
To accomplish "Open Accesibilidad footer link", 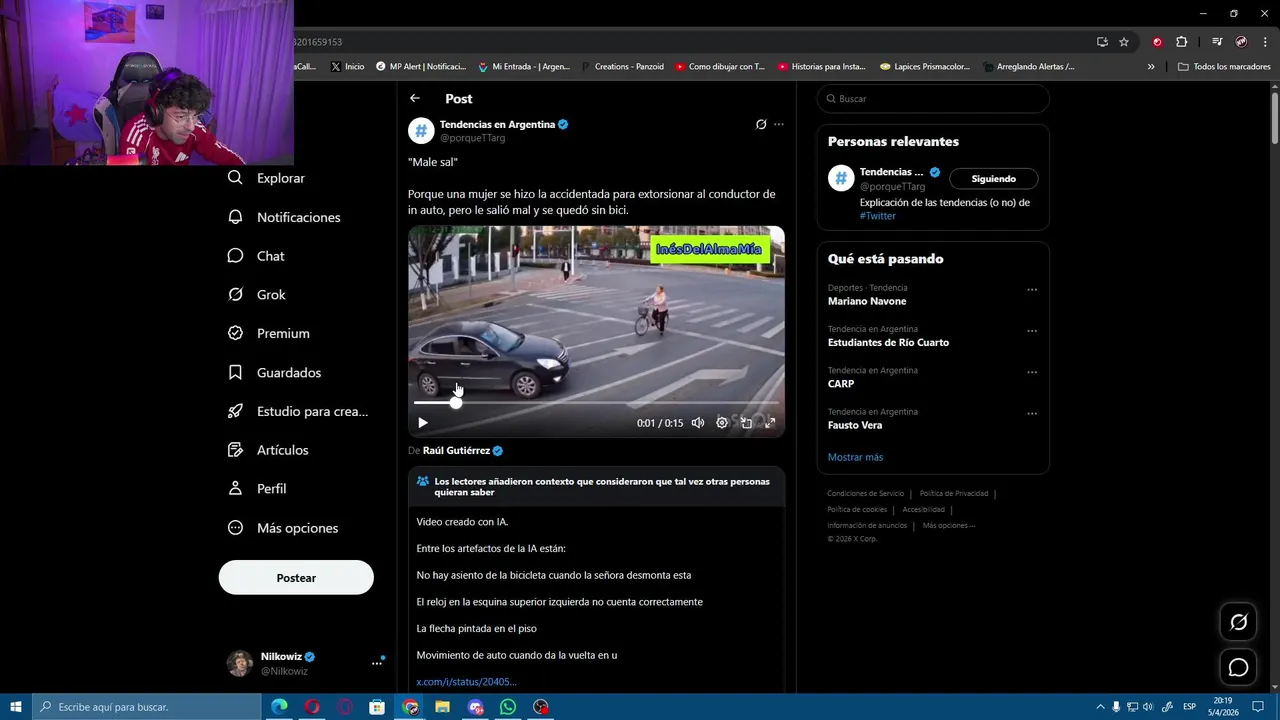I will tap(923, 510).
